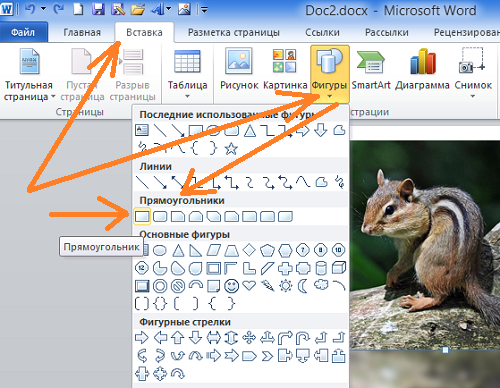Select the triangle in recently used shapes
The height and width of the screenshot is (388, 500).
click(250, 130)
